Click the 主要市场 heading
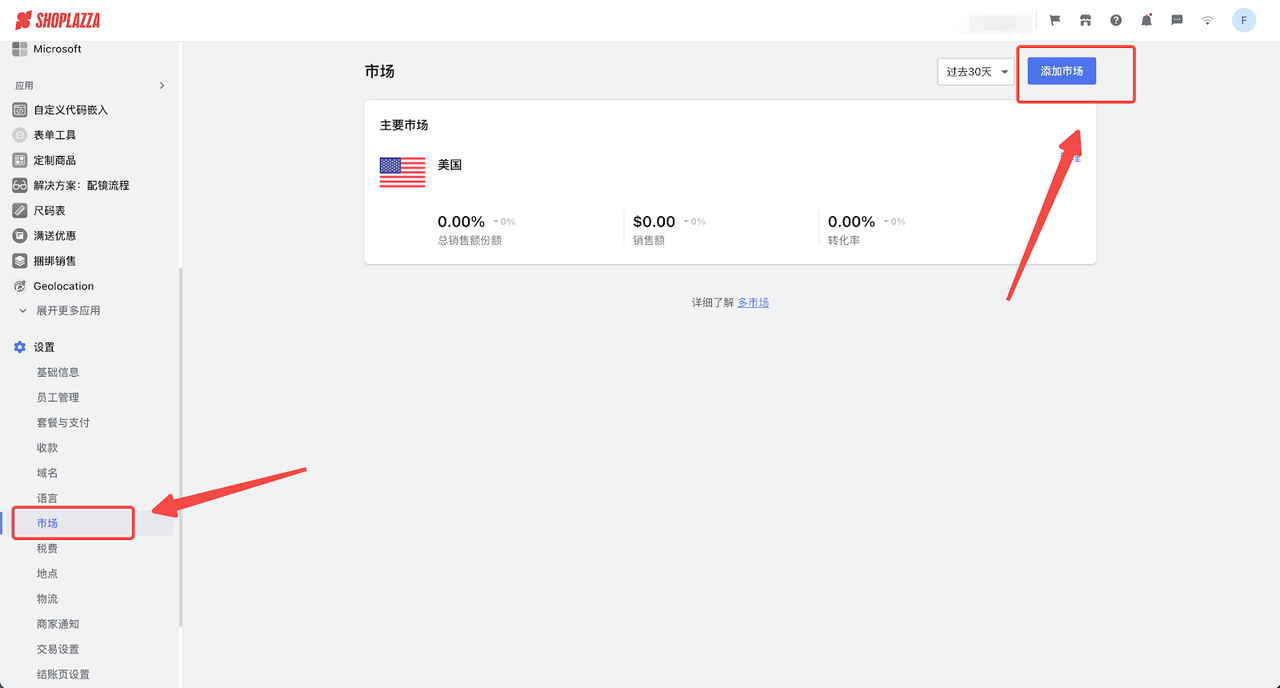The image size is (1280, 688). tap(404, 125)
